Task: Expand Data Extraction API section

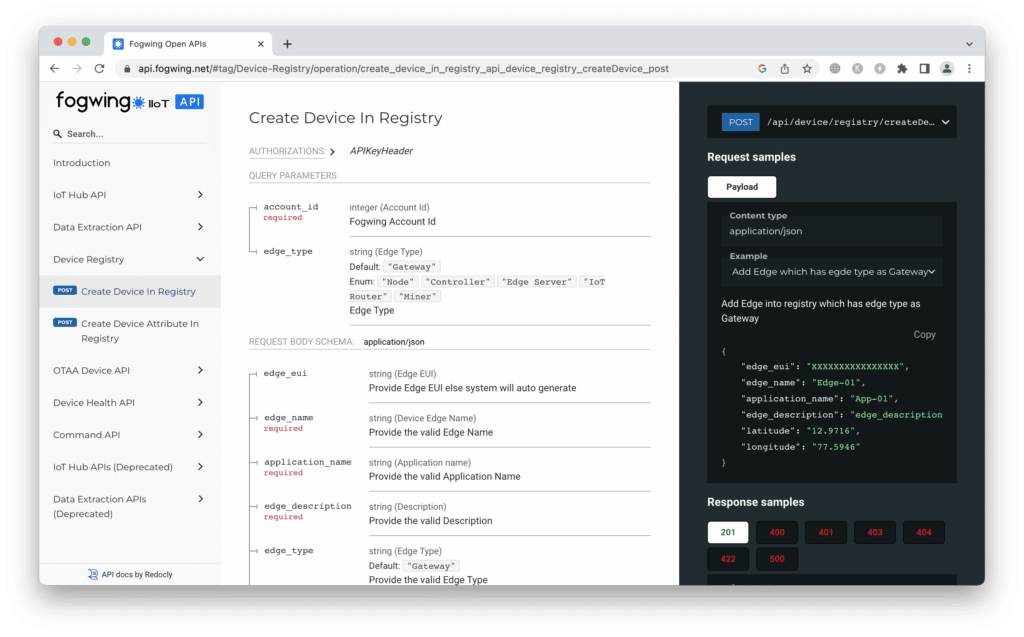Action: (129, 227)
